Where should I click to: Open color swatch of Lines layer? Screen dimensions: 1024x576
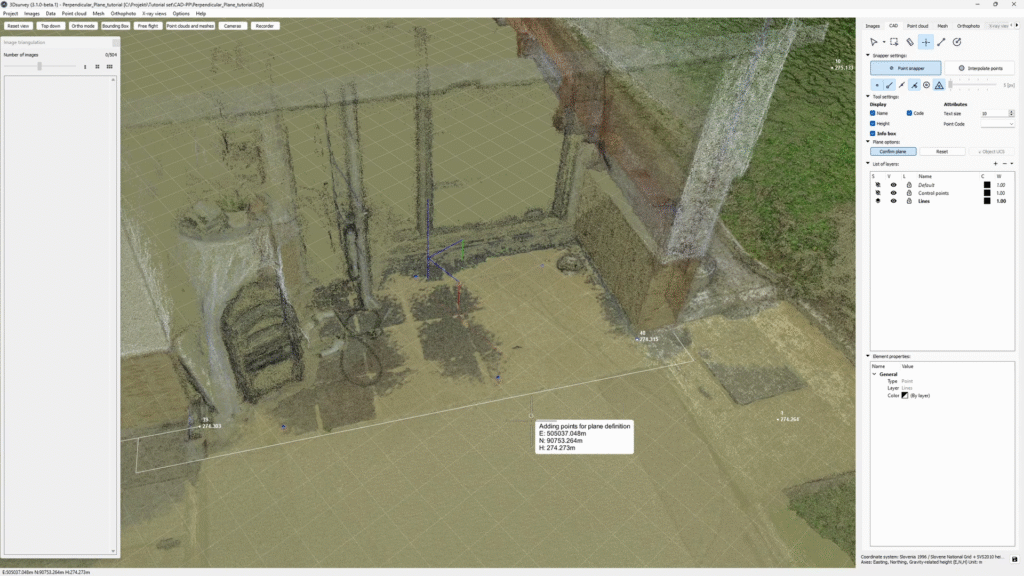(x=987, y=201)
